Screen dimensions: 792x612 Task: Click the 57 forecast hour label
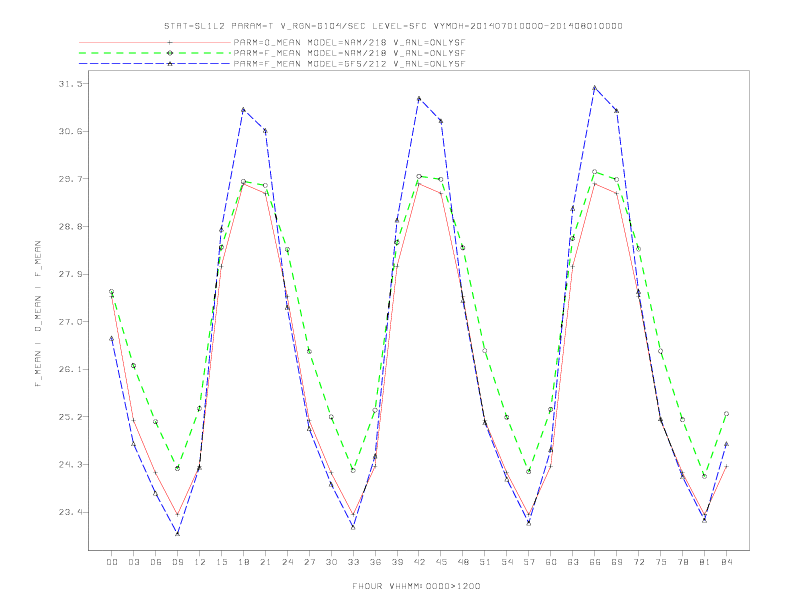point(529,562)
